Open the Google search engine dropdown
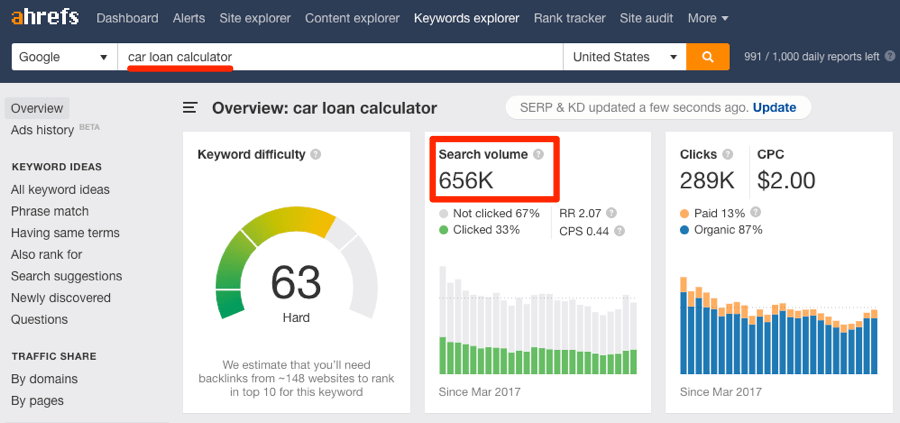 point(64,57)
